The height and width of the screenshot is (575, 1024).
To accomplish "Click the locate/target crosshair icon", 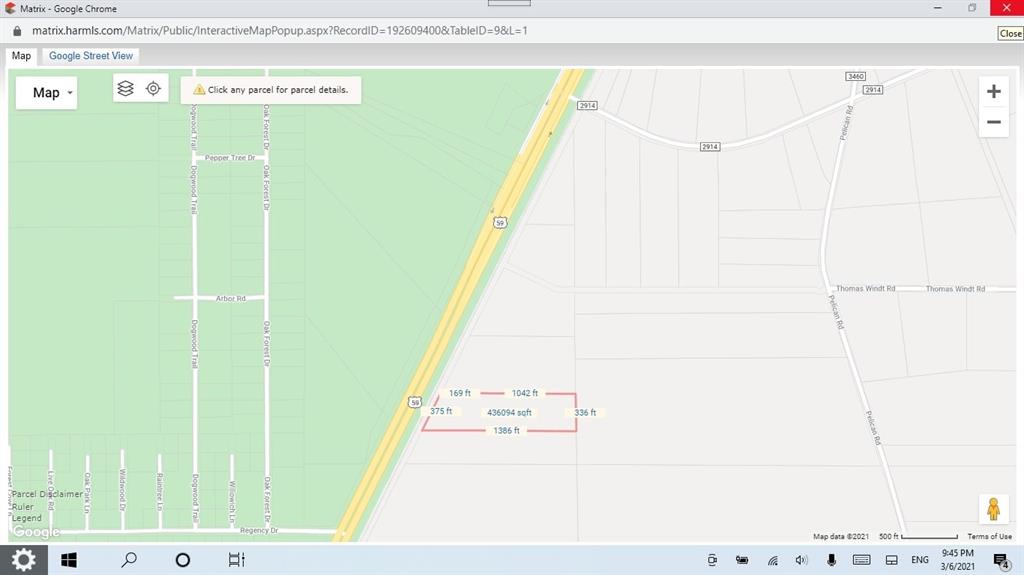I will tap(153, 89).
